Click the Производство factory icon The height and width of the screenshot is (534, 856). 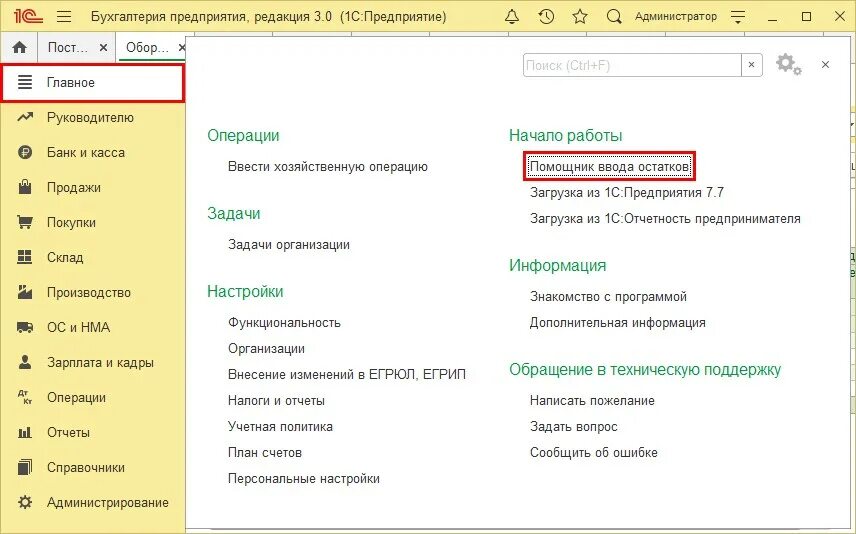click(x=25, y=292)
